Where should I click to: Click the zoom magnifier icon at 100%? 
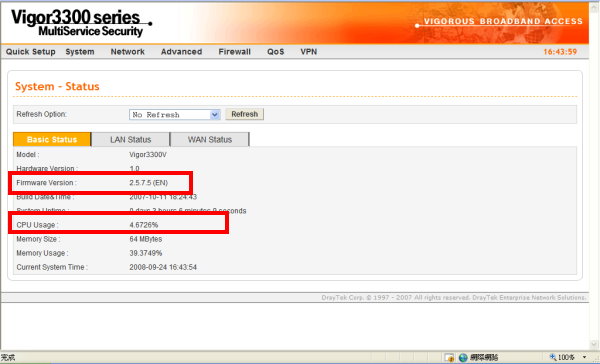pos(553,357)
